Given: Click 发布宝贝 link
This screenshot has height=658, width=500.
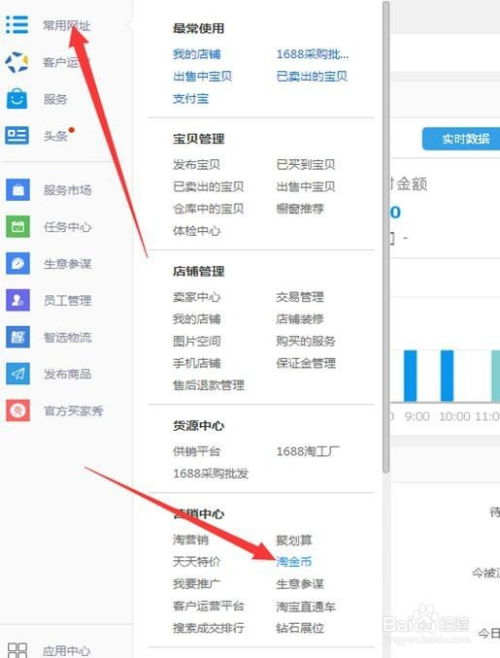Looking at the screenshot, I should 196,164.
